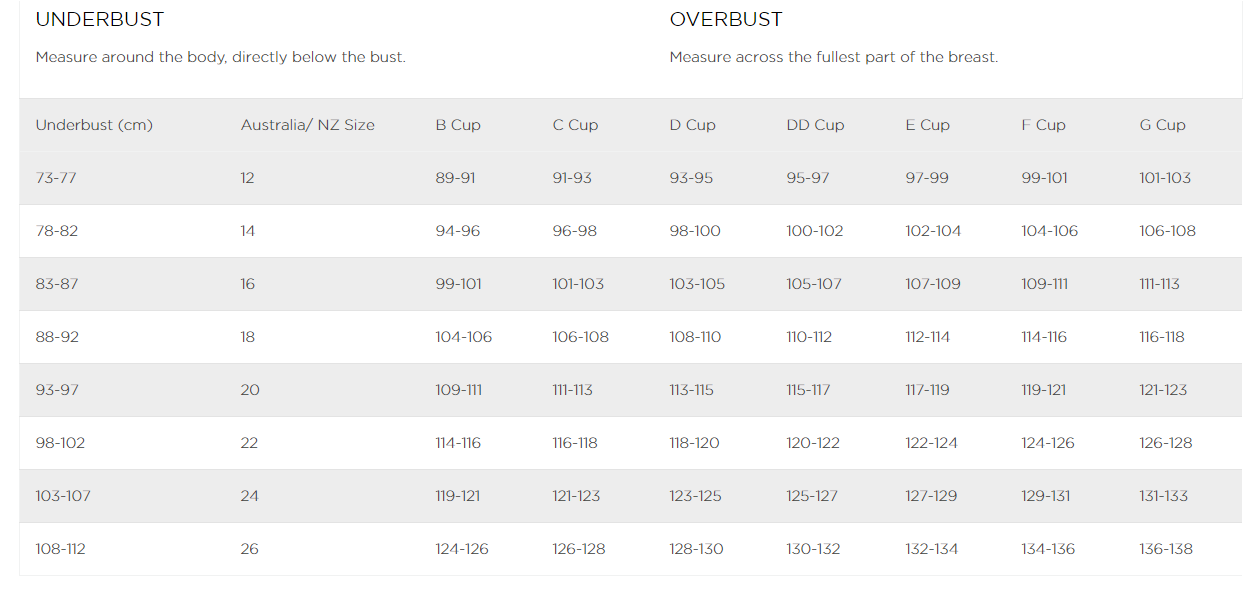
Task: Click size 26 in the size column
Action: 249,549
